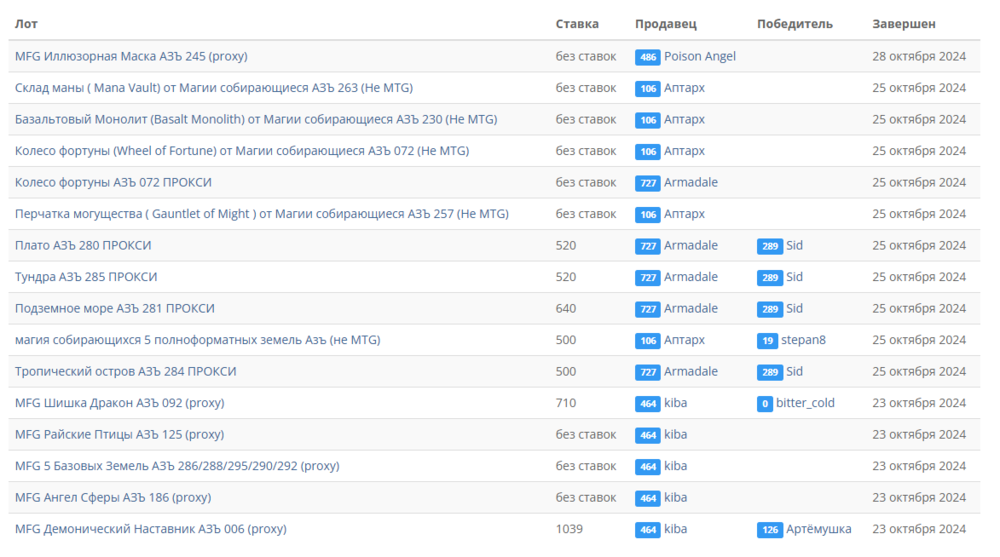Open winner profile stepan8

pyautogui.click(x=803, y=340)
